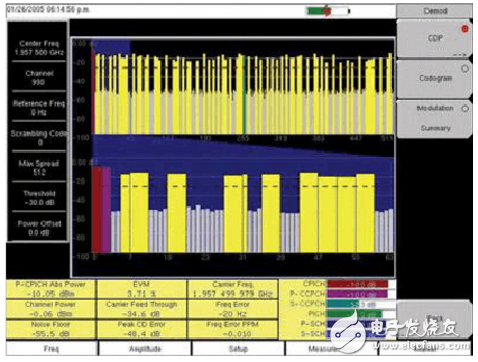Select the Threshold -30.0 dB parameter

click(39, 198)
